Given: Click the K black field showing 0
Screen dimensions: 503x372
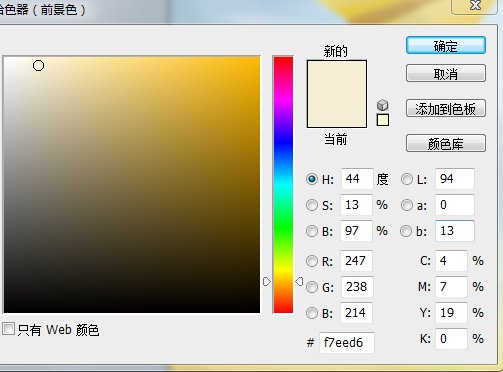Looking at the screenshot, I should point(451,339).
